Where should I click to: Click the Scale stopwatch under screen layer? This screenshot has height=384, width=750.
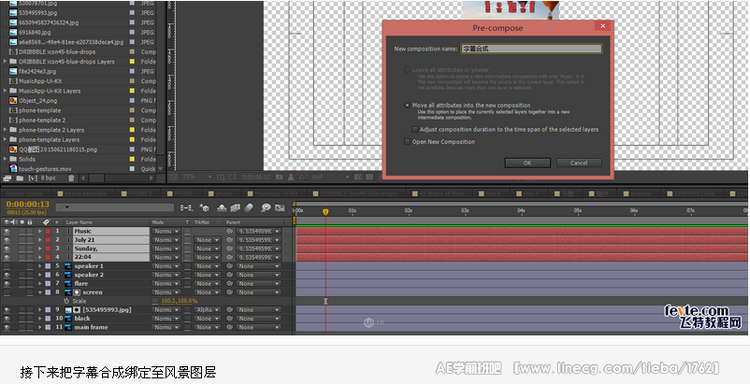click(66, 301)
